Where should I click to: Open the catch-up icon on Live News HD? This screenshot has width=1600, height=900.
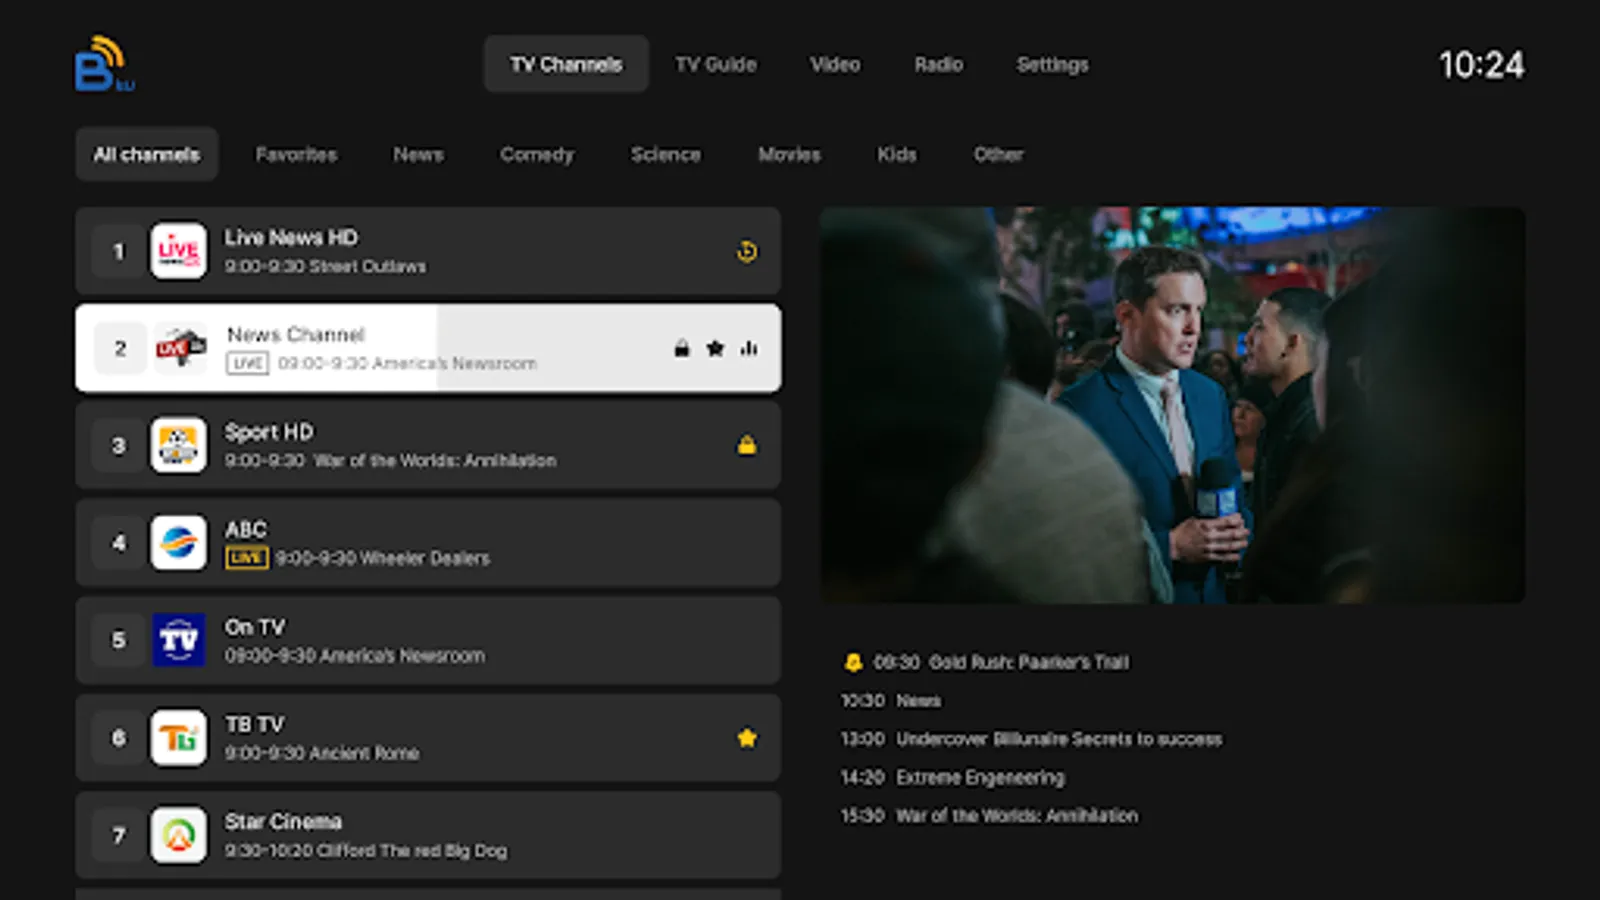point(747,251)
